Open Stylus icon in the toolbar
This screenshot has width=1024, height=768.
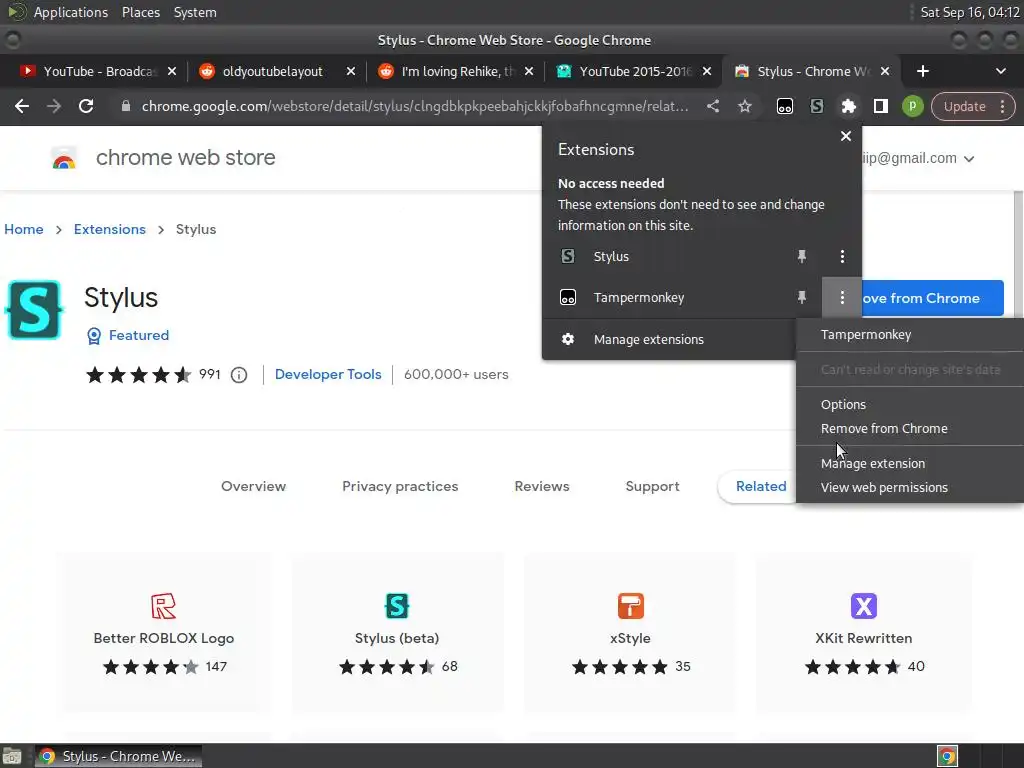click(x=816, y=106)
